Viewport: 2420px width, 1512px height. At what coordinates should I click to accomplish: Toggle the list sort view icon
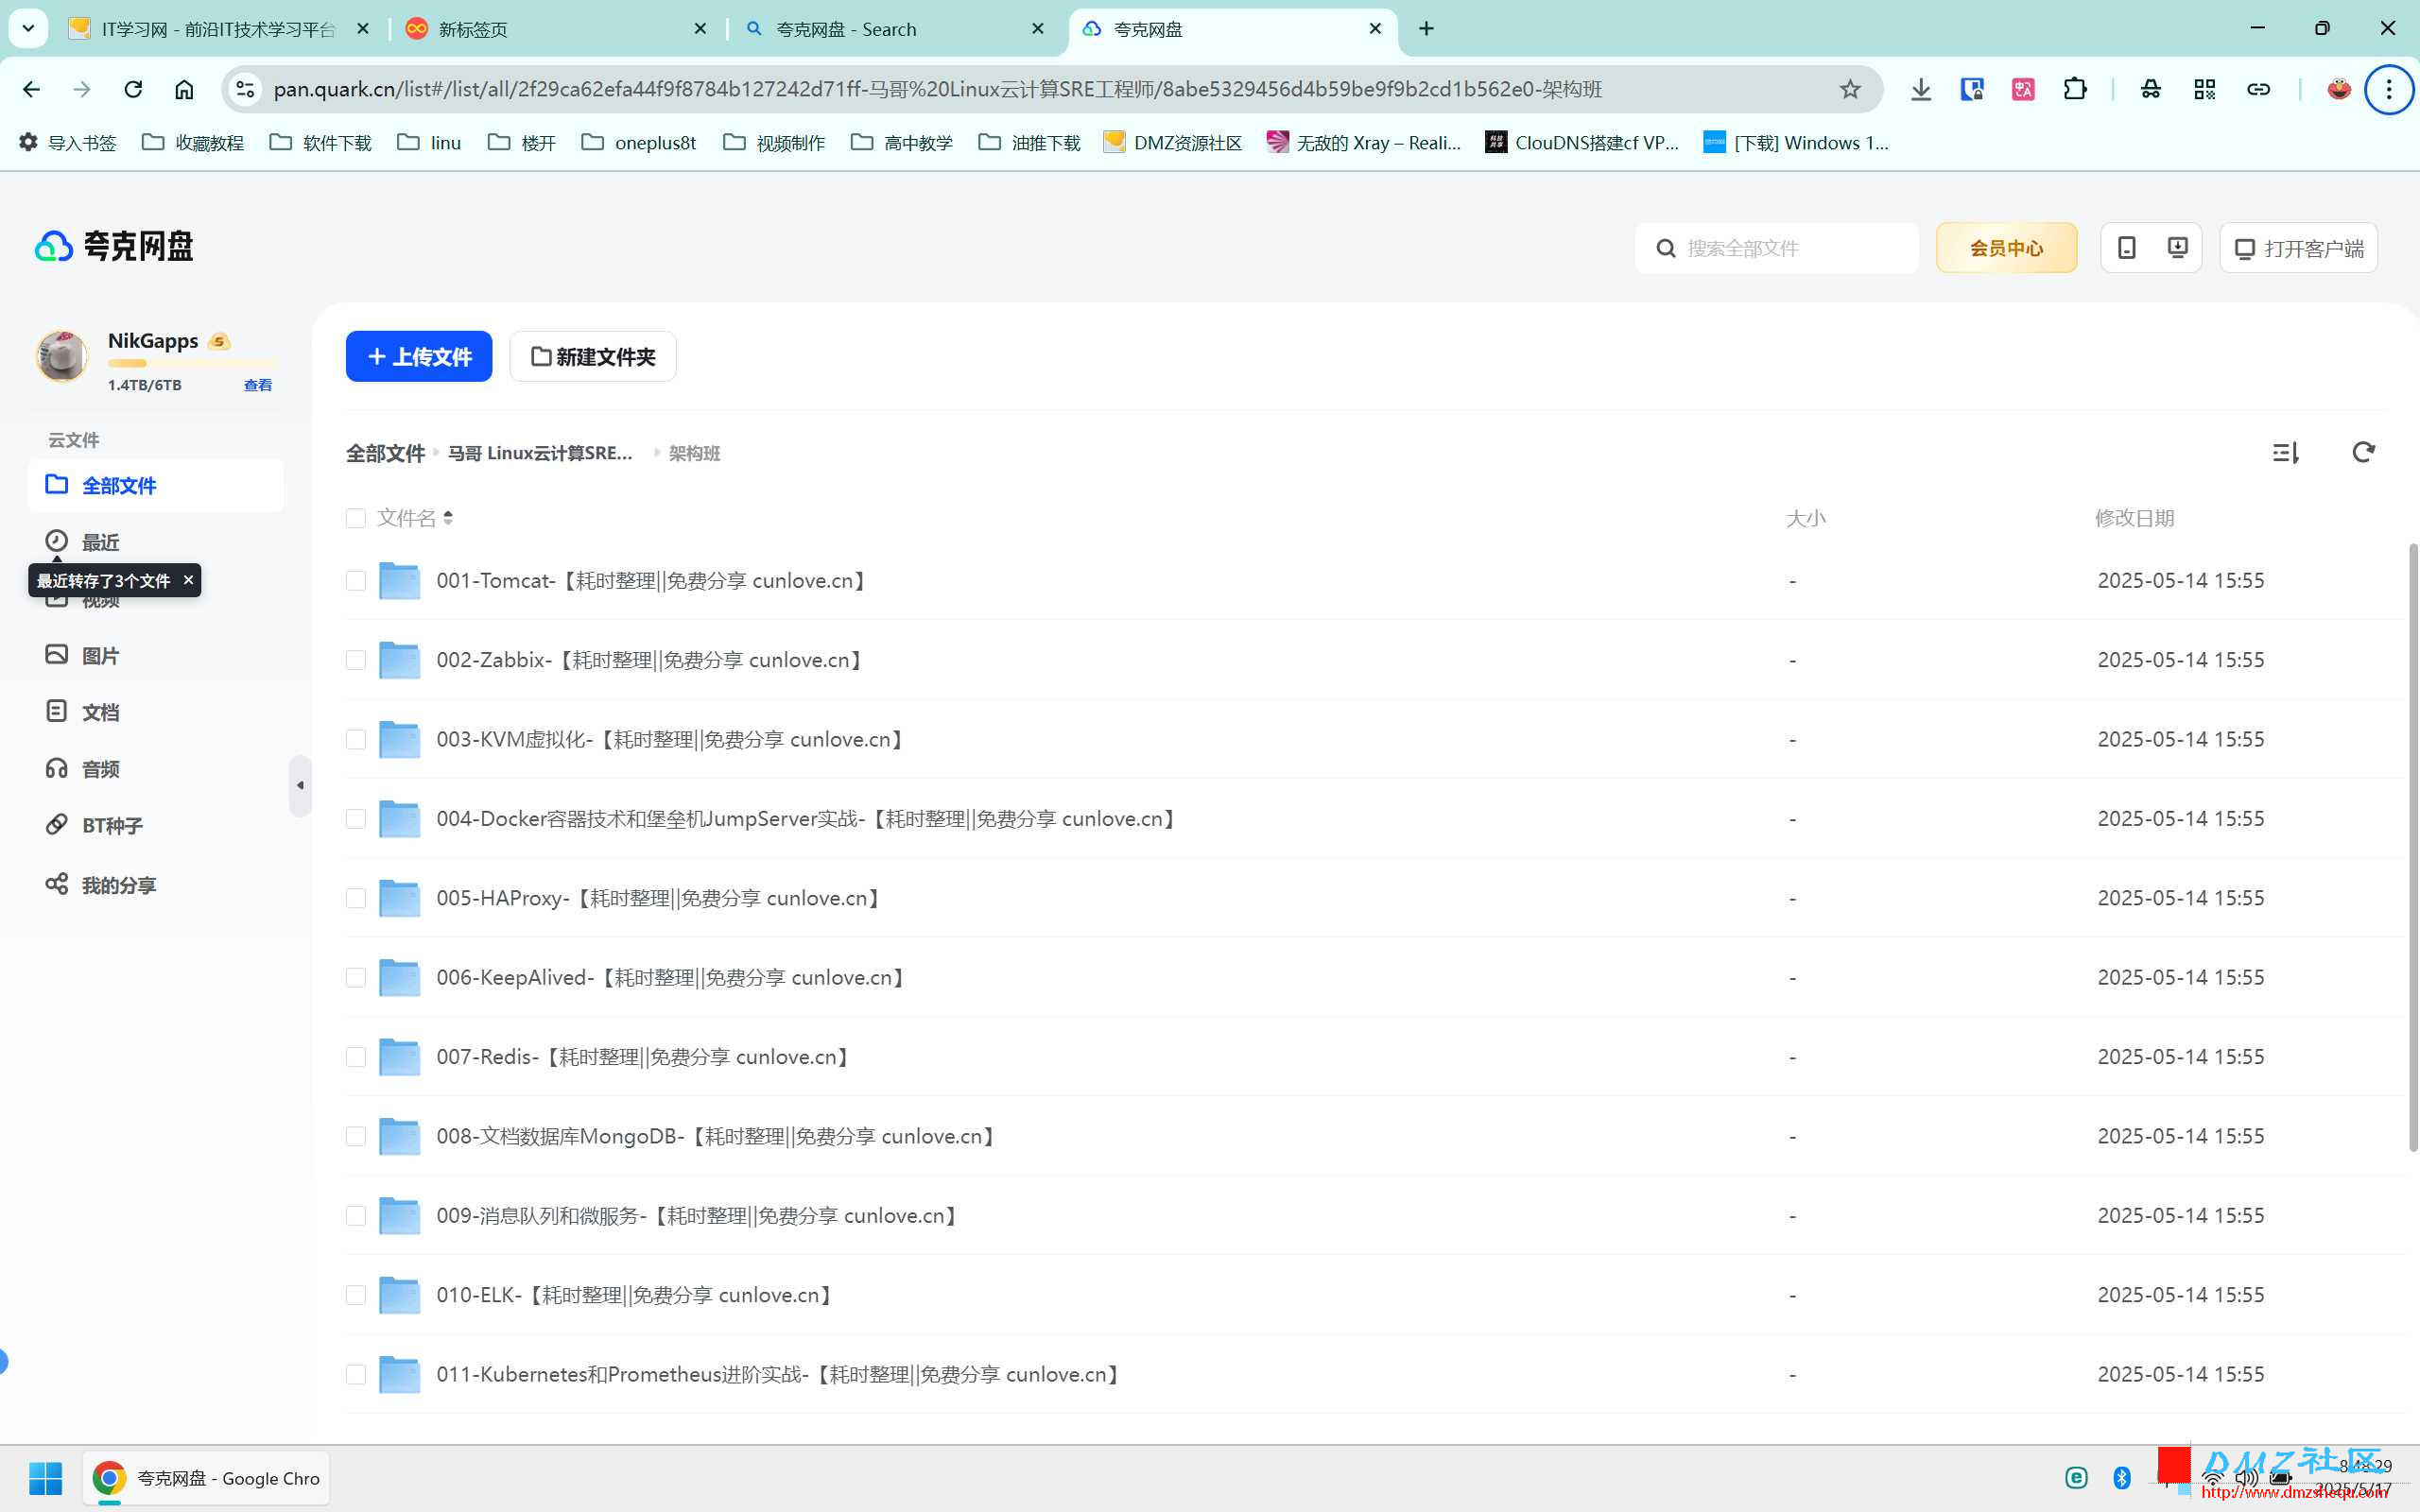click(x=2285, y=452)
